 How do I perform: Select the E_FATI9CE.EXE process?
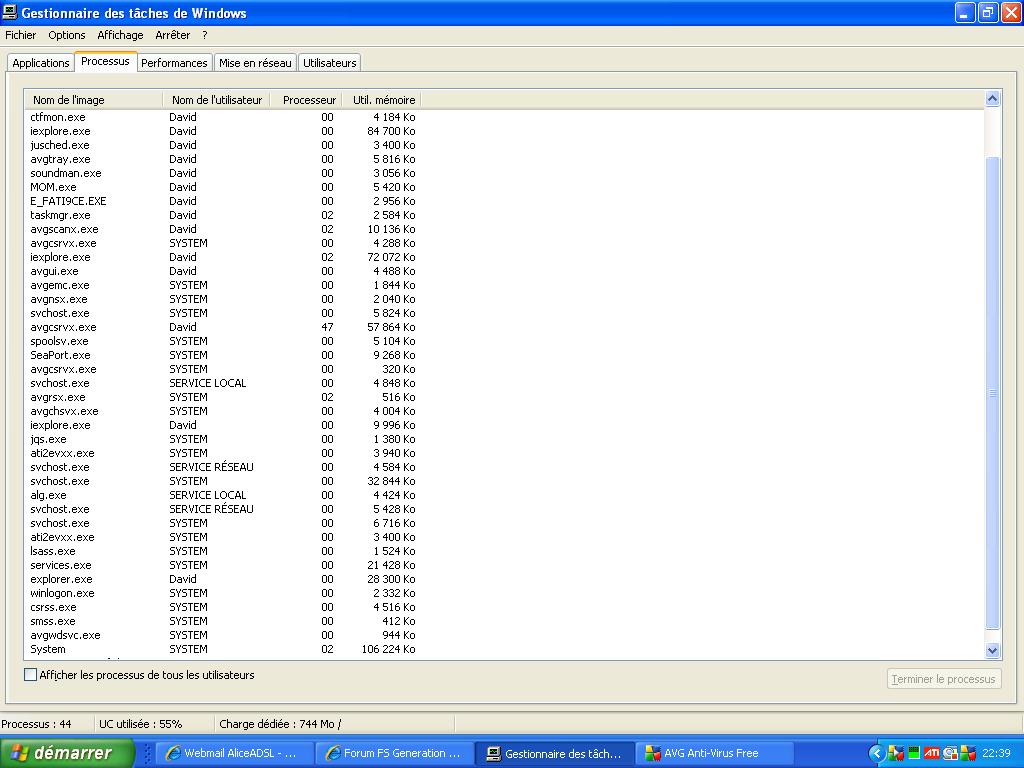pyautogui.click(x=223, y=201)
